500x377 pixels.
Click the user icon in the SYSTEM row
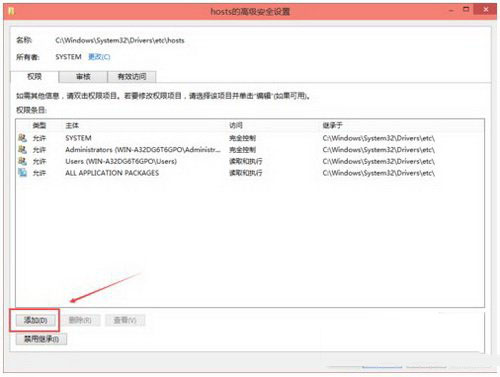click(x=22, y=138)
